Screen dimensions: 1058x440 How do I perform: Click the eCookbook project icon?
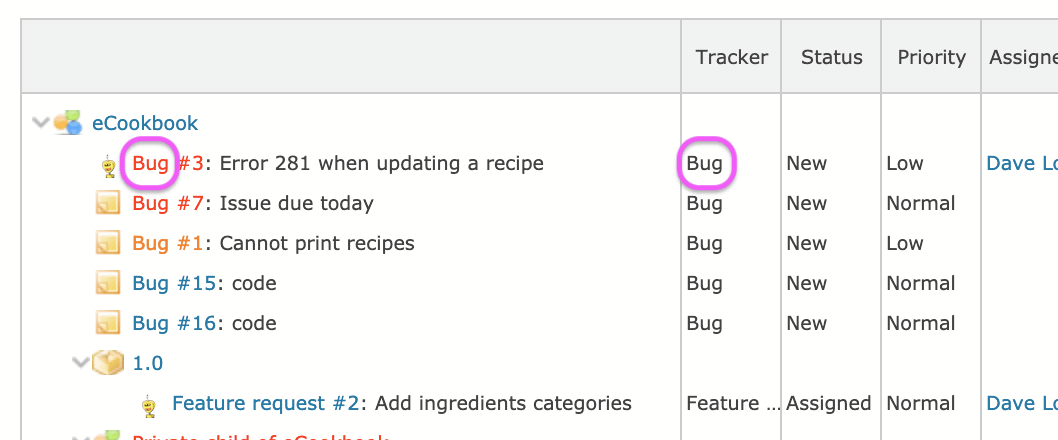pos(68,123)
